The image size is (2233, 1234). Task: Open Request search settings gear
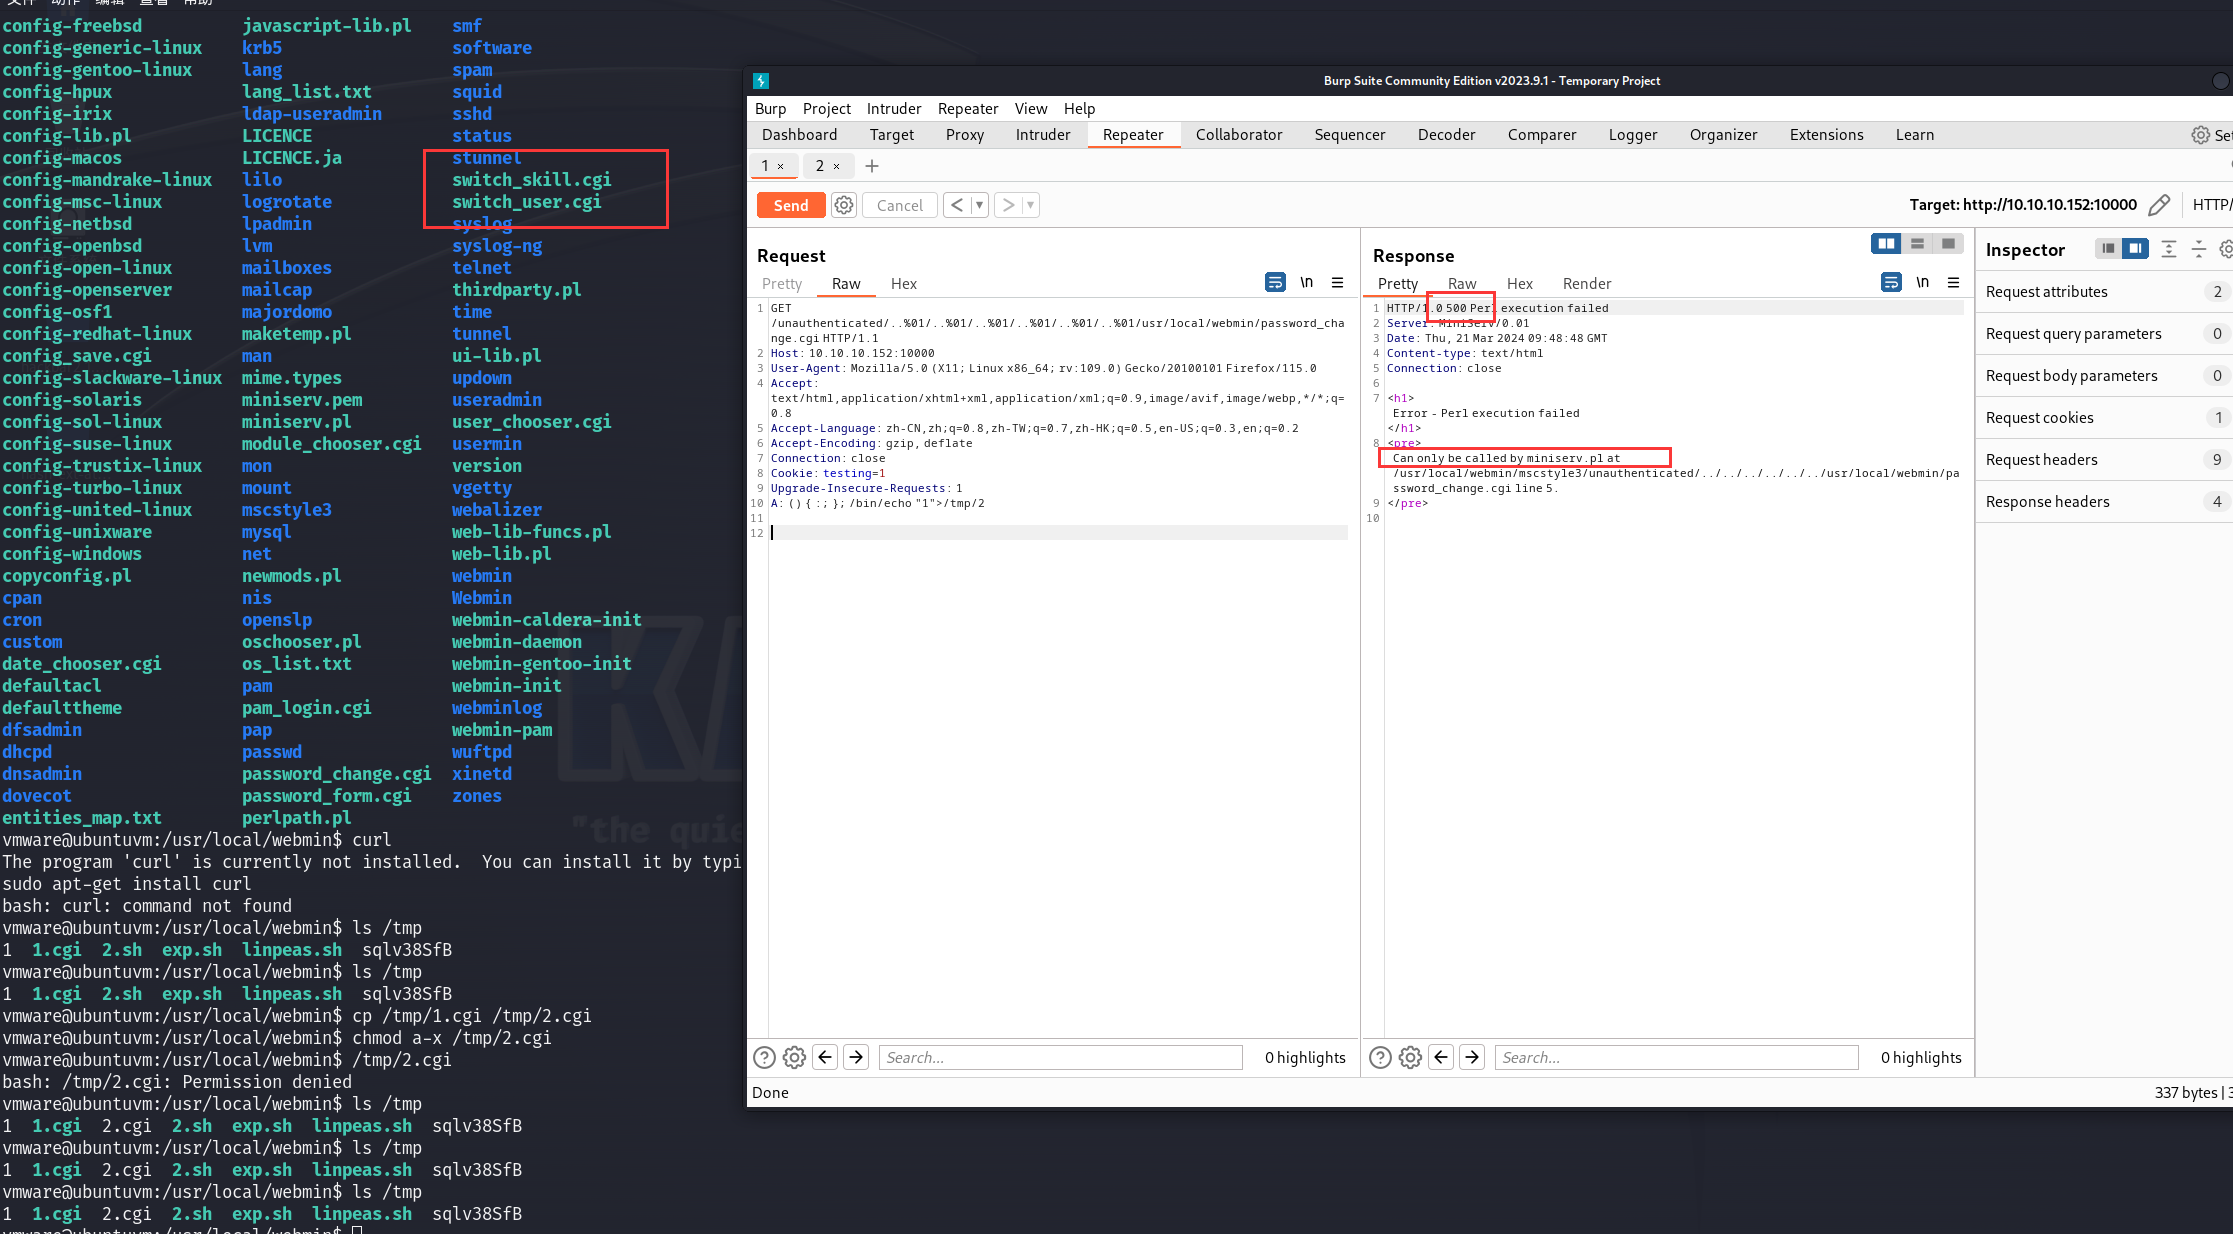[x=794, y=1057]
